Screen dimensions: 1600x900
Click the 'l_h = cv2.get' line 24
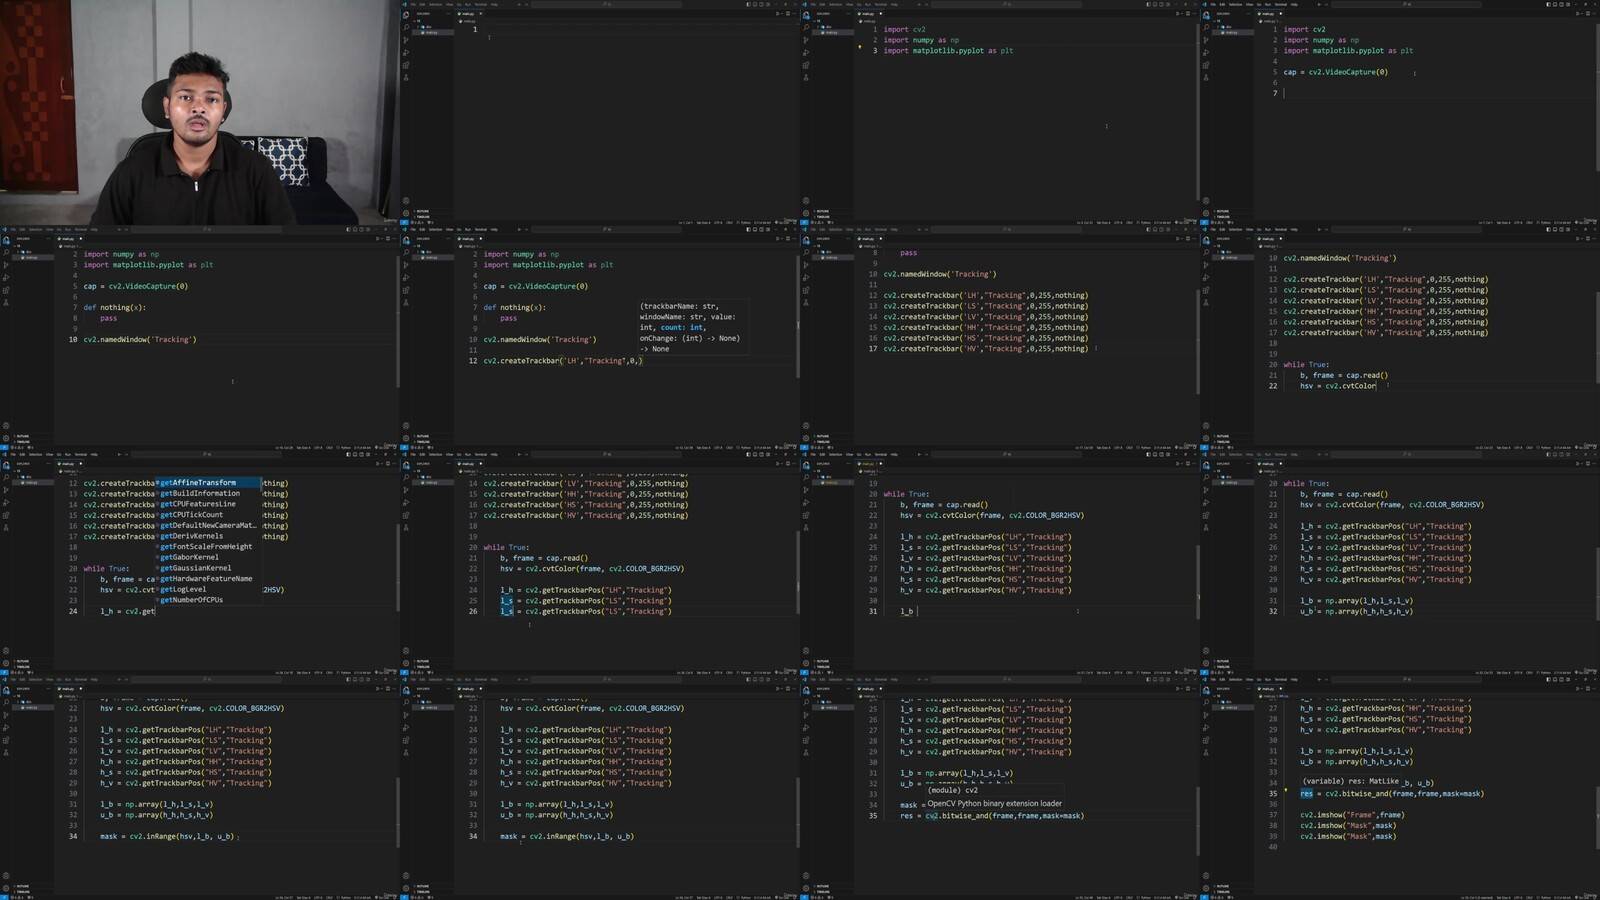click(x=127, y=611)
